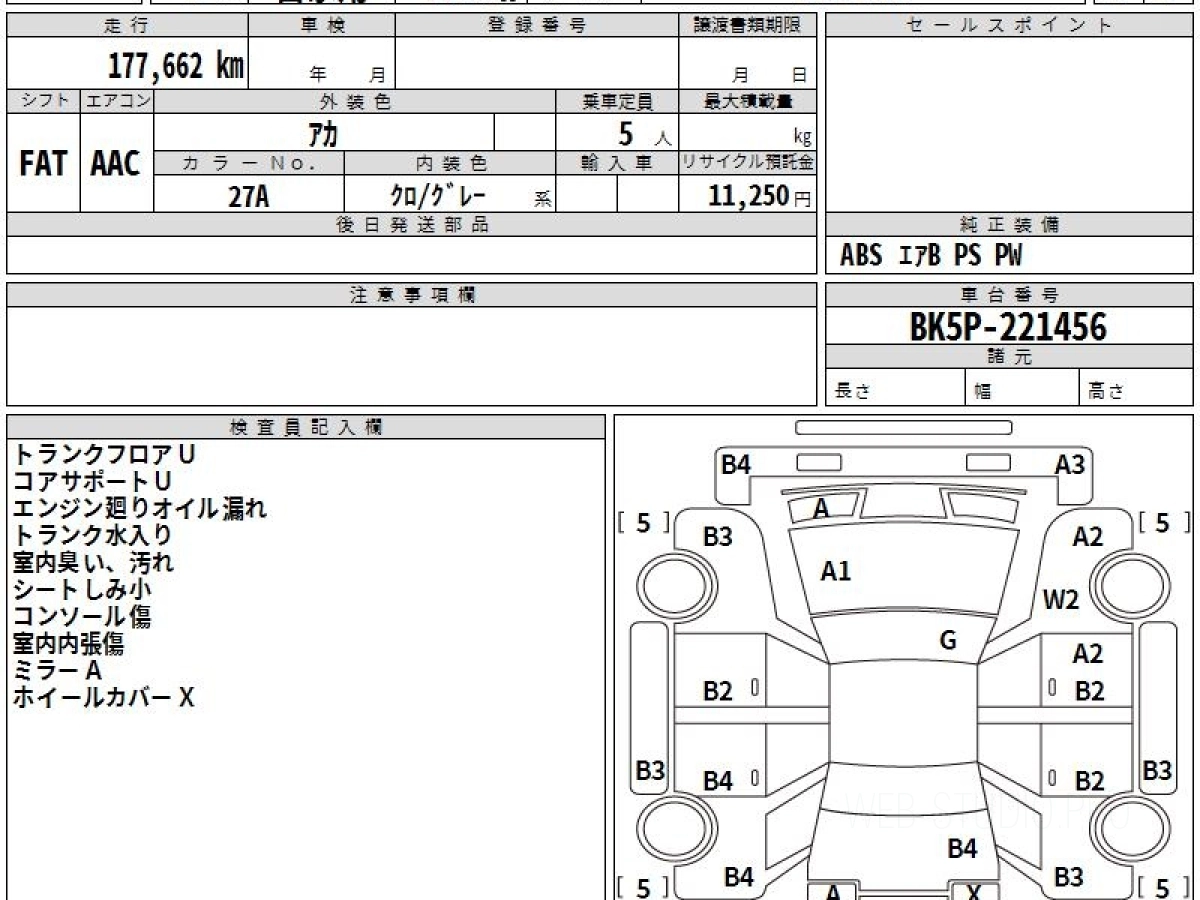
Task: Click the G mark on the windshield
Action: (x=948, y=641)
